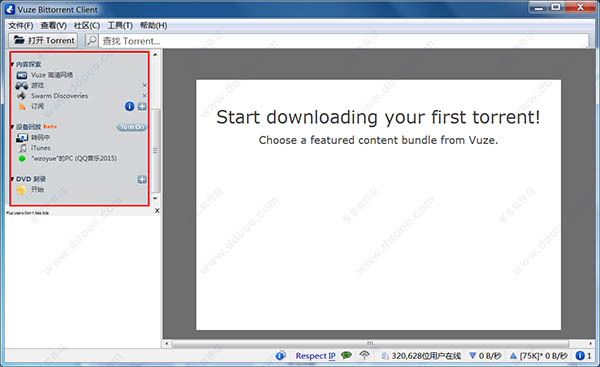The height and width of the screenshot is (367, 600).
Task: Click the wireless signal status icon
Action: point(365,356)
